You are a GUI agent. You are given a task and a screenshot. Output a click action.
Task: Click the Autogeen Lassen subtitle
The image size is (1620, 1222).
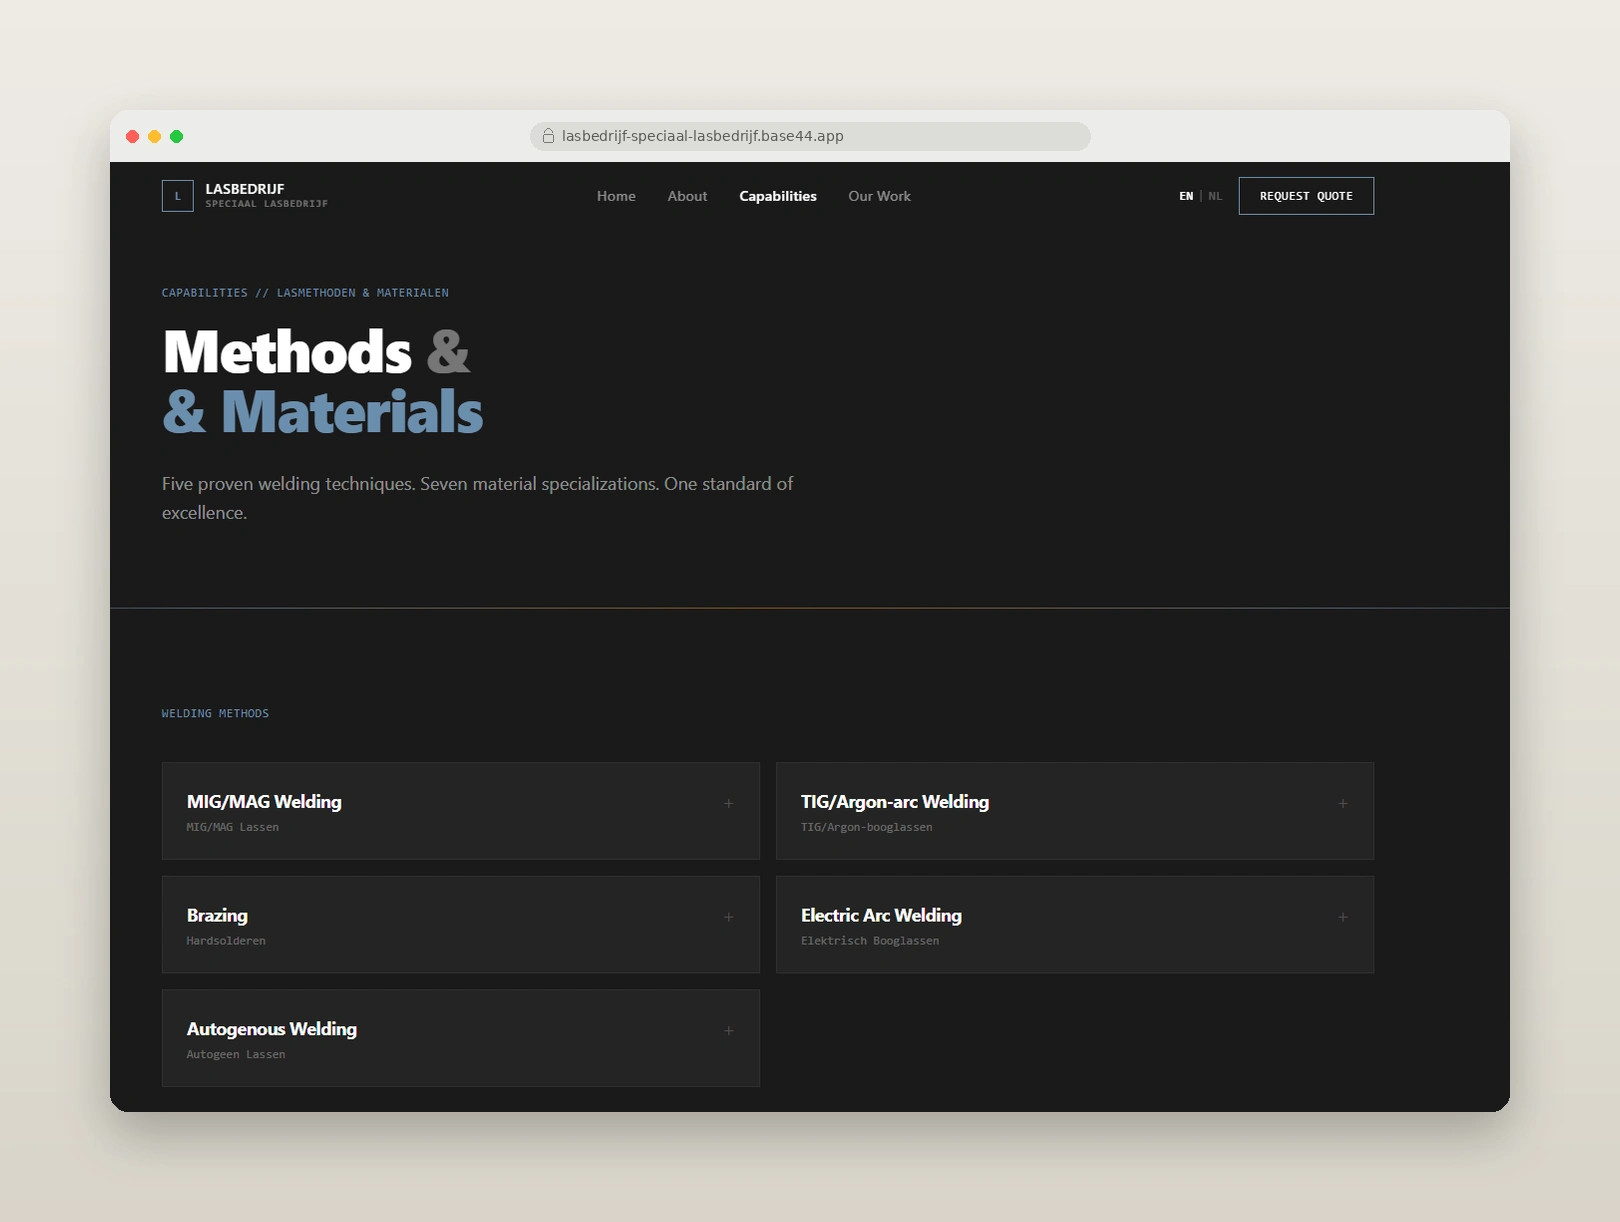(x=236, y=1054)
